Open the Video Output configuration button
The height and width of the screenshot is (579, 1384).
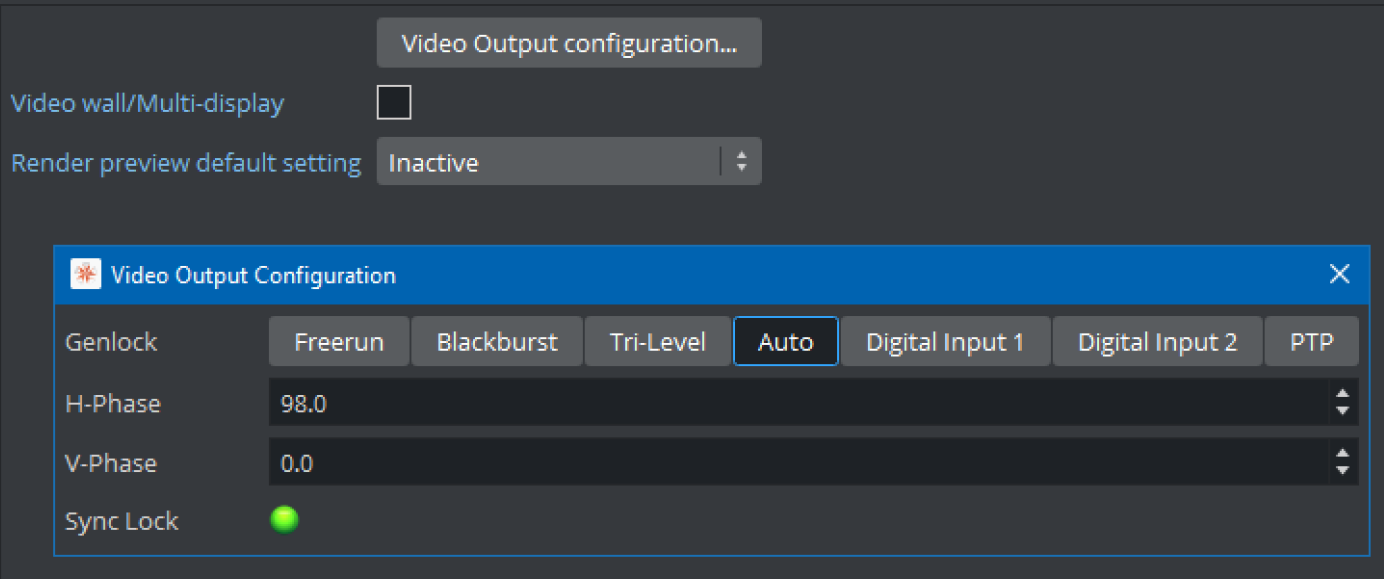click(x=569, y=43)
